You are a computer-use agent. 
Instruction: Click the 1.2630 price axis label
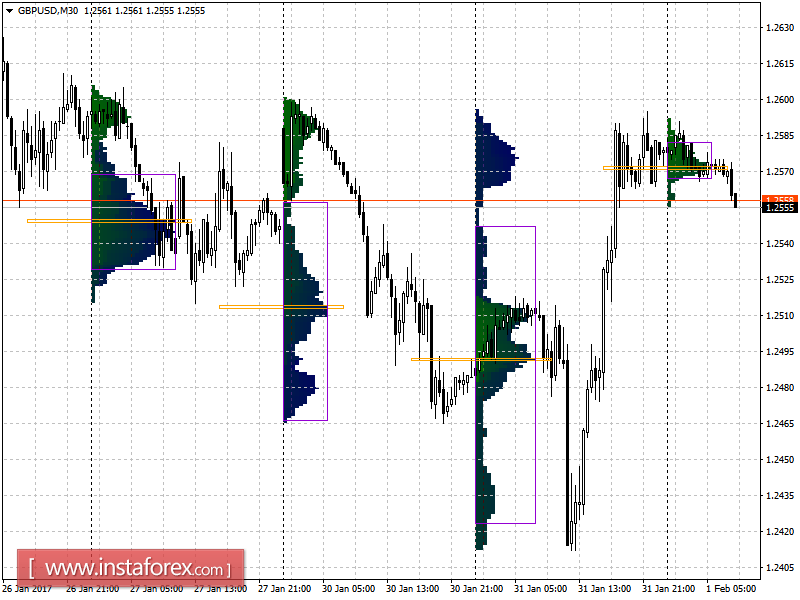click(780, 28)
